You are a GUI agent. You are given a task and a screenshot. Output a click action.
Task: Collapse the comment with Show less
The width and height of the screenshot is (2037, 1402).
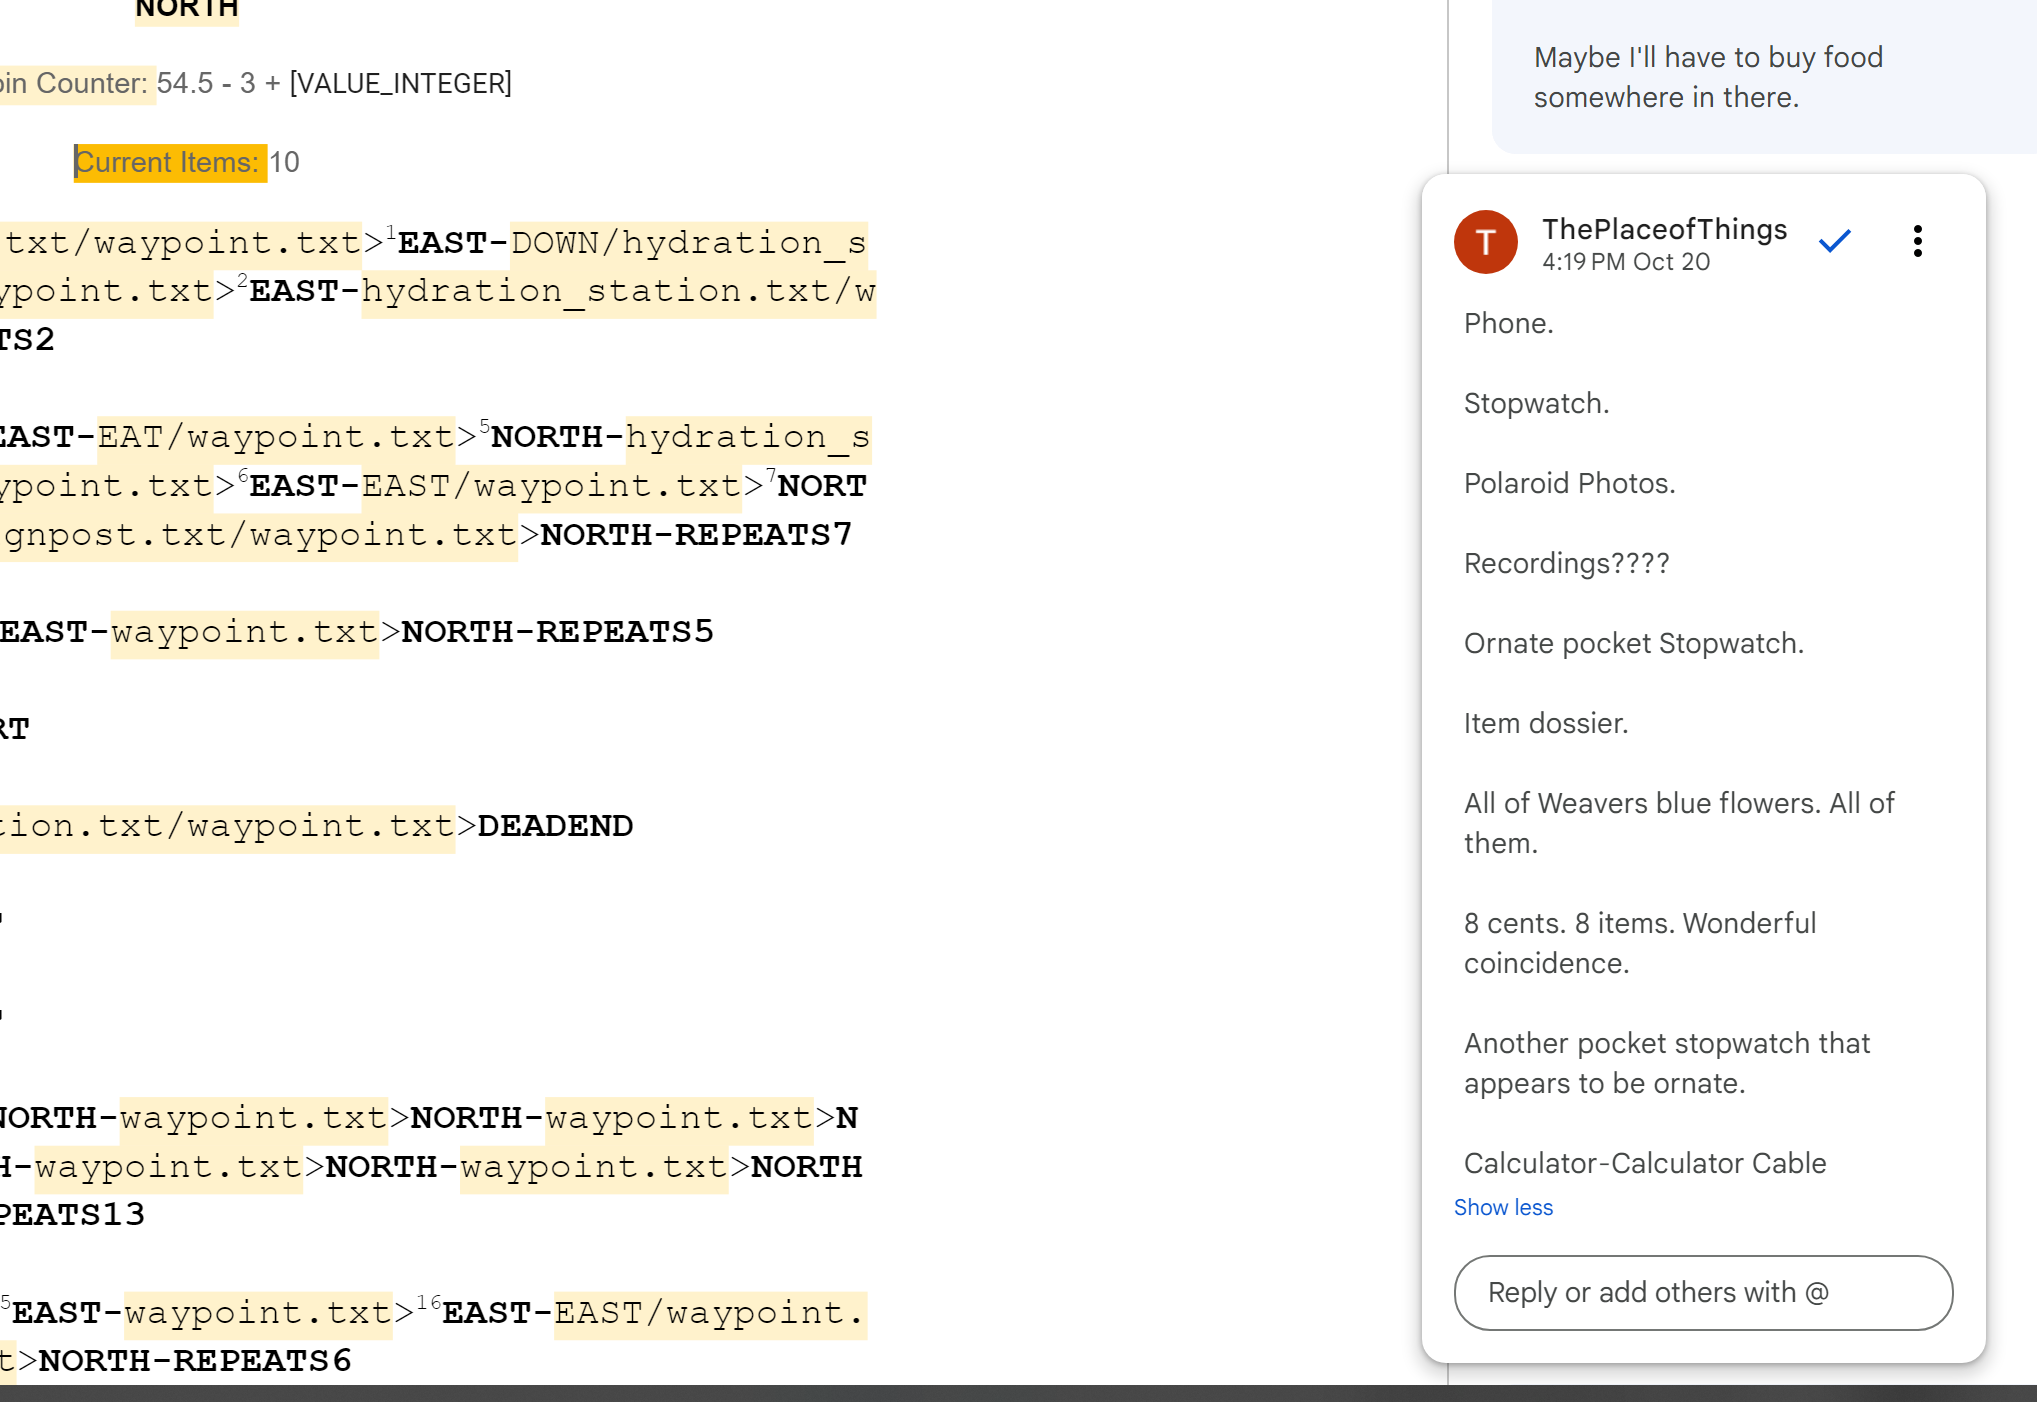pos(1503,1207)
